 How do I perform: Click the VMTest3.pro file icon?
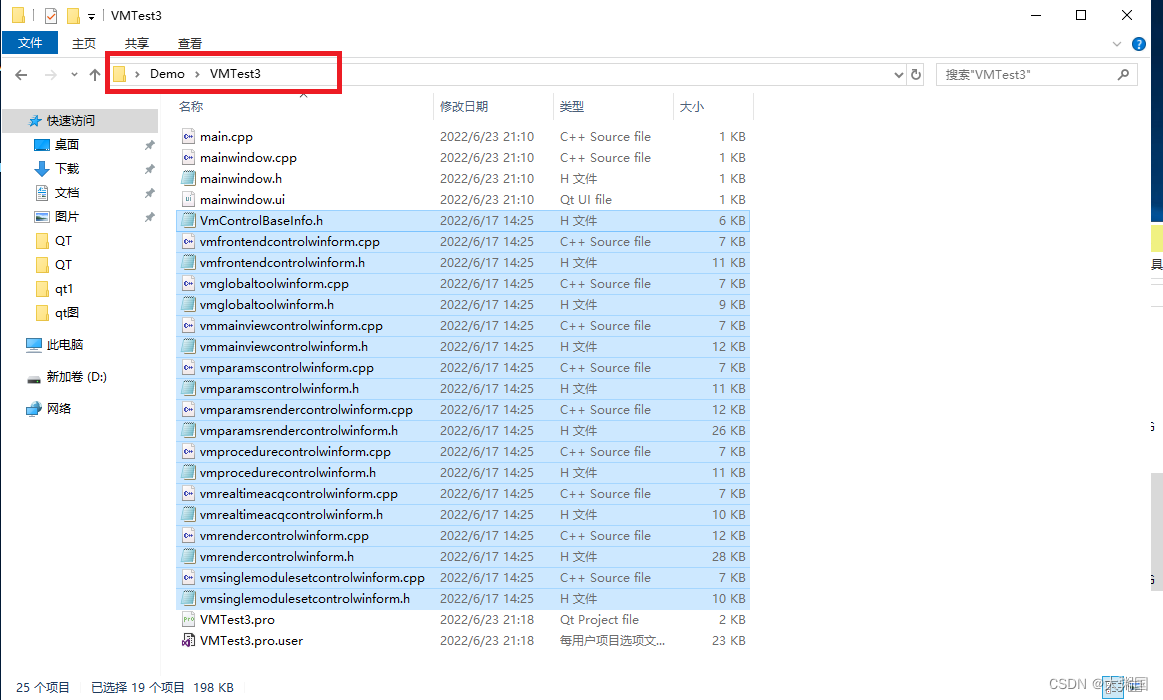[x=188, y=619]
